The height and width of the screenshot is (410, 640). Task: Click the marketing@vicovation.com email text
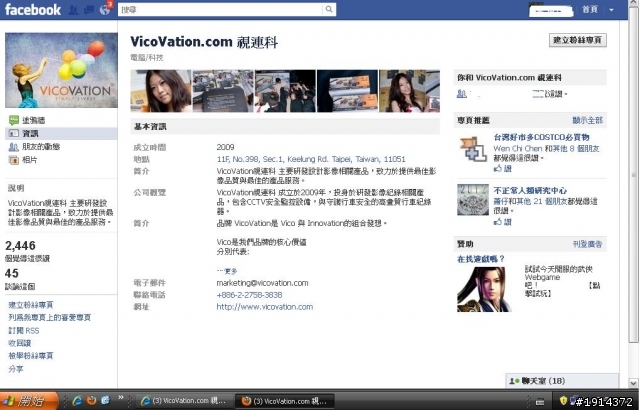(x=262, y=283)
